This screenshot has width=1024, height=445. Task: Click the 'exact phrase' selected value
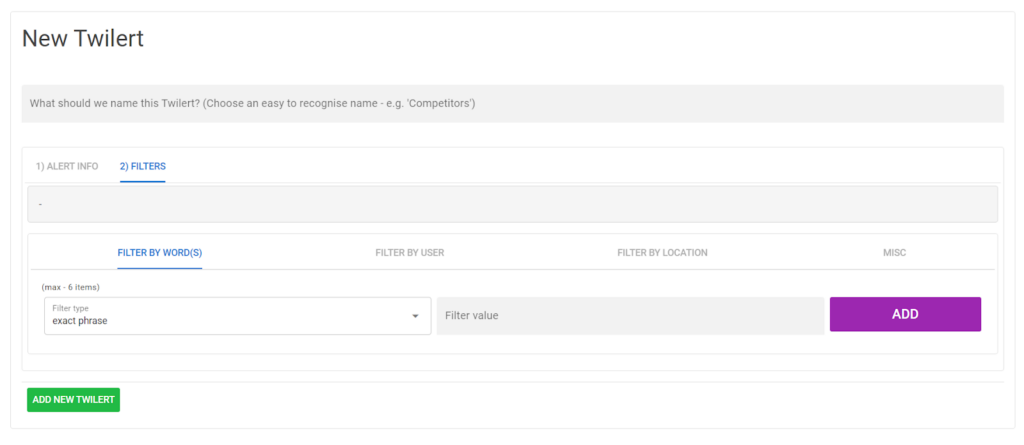[80, 321]
